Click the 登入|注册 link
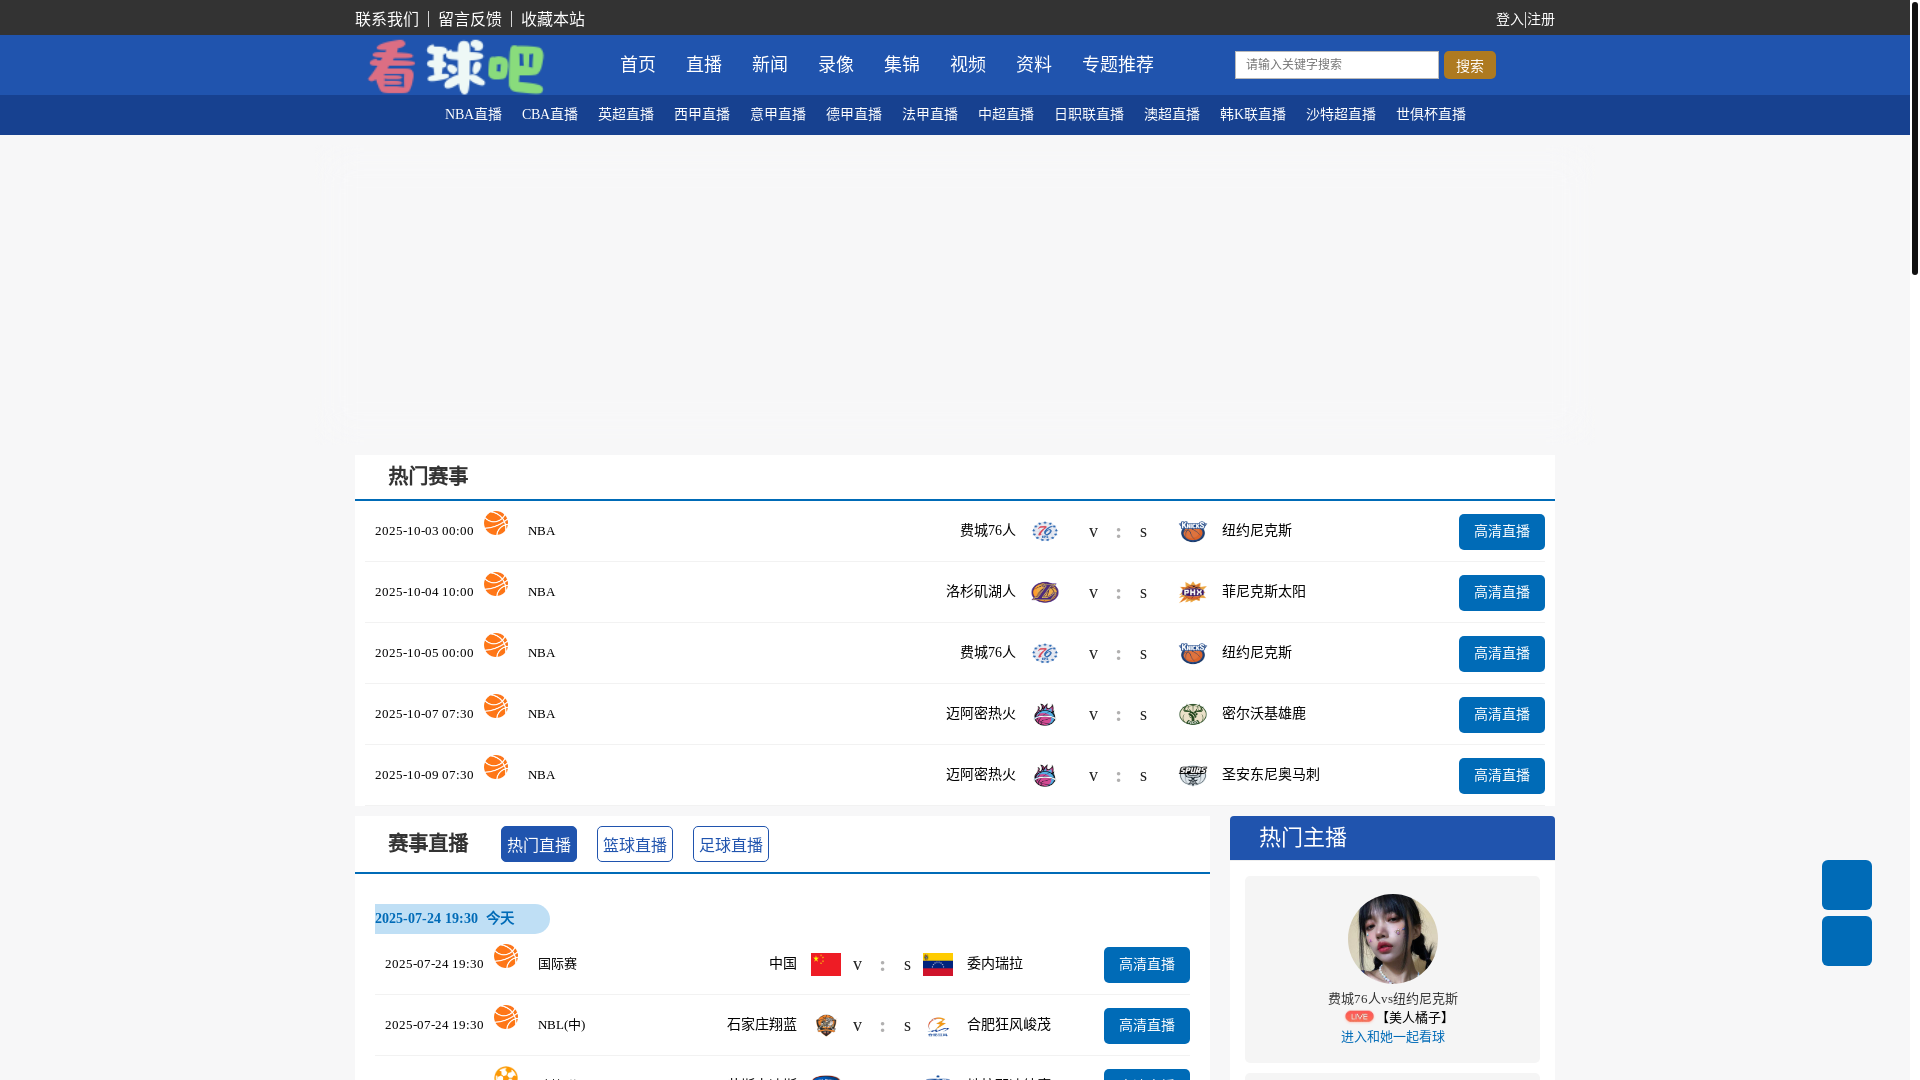The height and width of the screenshot is (1080, 1920). pyautogui.click(x=1525, y=19)
